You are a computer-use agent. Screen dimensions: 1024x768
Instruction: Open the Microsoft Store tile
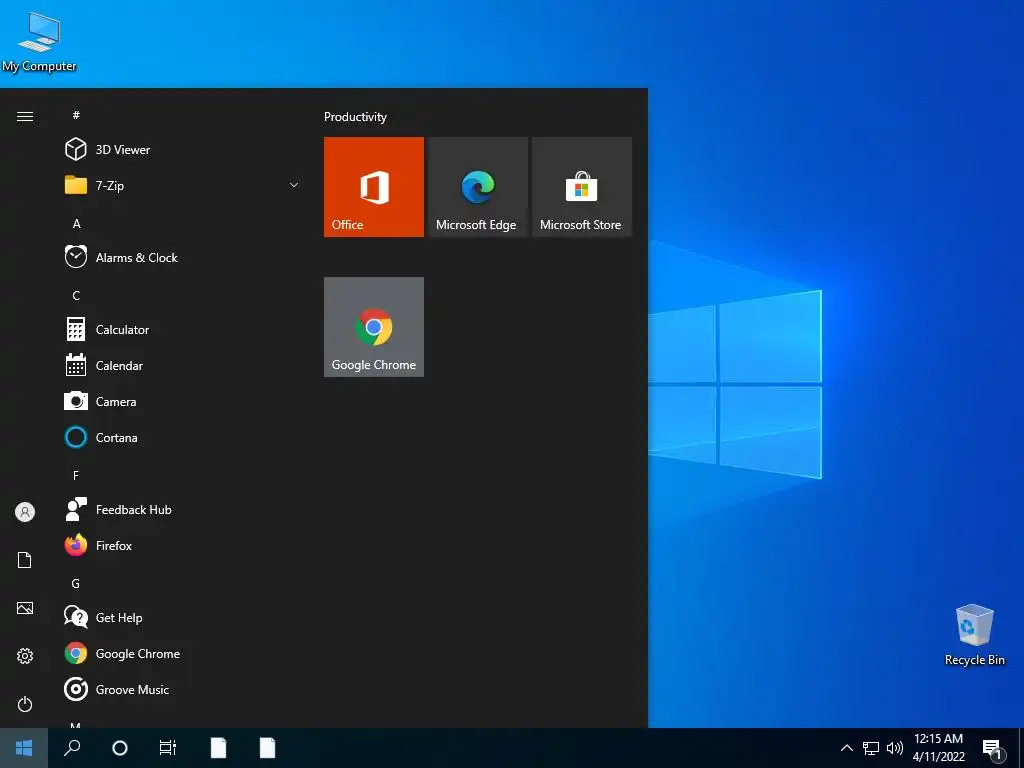[x=582, y=187]
